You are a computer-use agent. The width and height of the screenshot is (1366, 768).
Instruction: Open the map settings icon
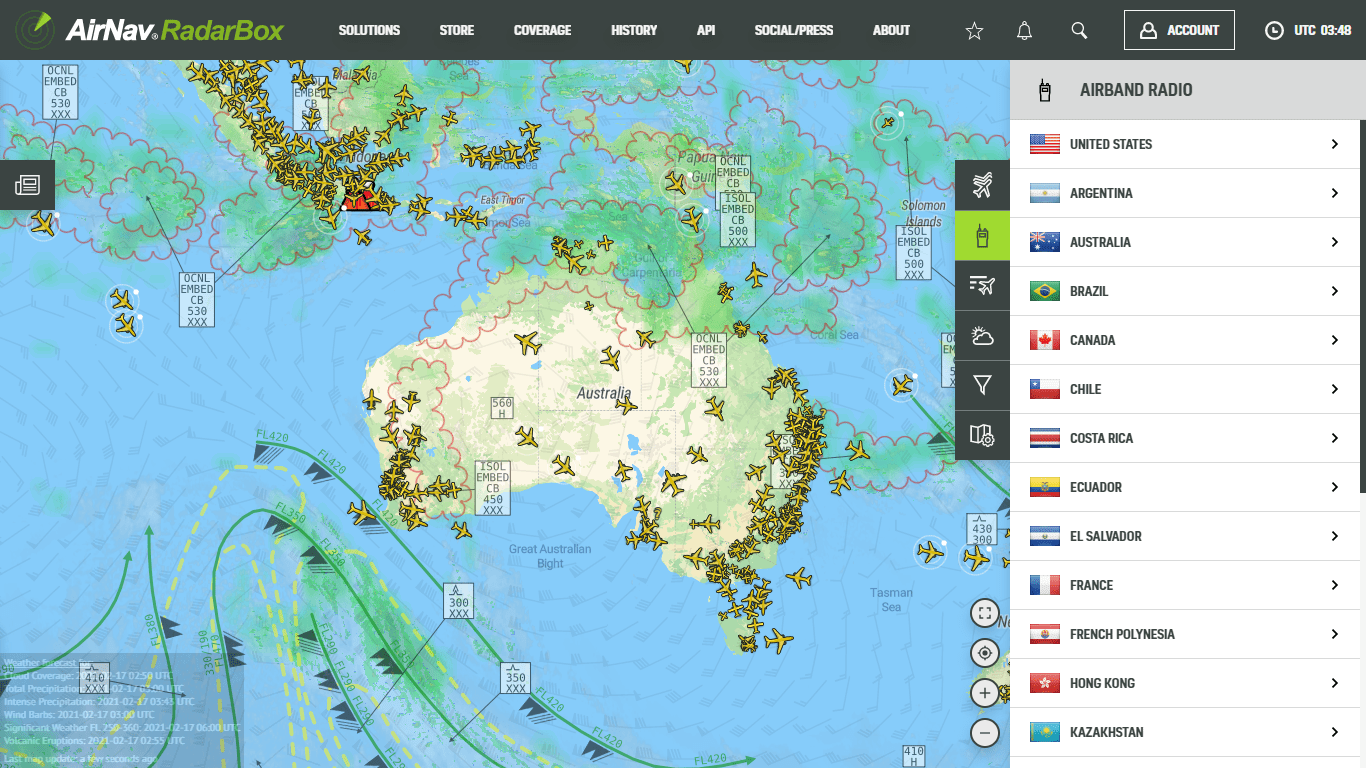[x=982, y=435]
